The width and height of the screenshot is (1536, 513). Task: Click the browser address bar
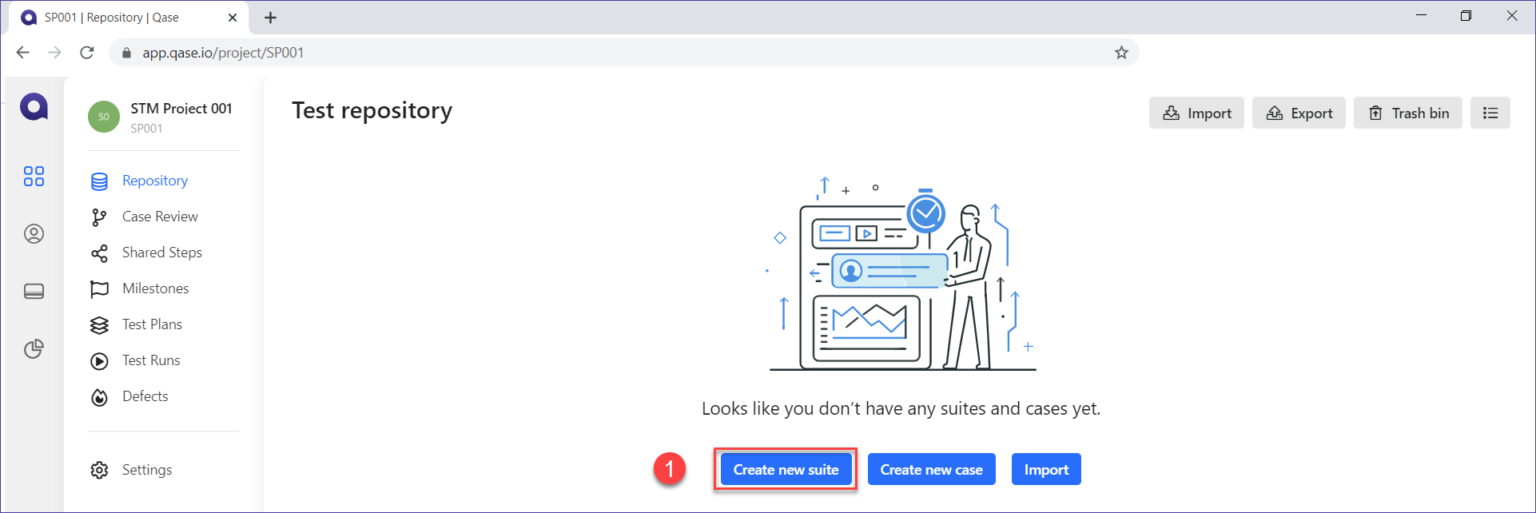tap(600, 53)
